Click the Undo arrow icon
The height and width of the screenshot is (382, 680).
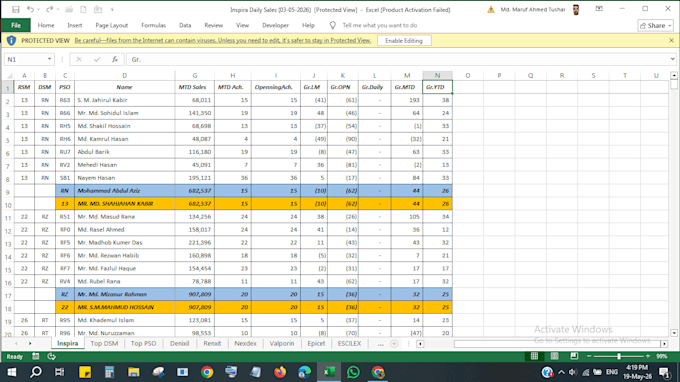click(x=30, y=9)
